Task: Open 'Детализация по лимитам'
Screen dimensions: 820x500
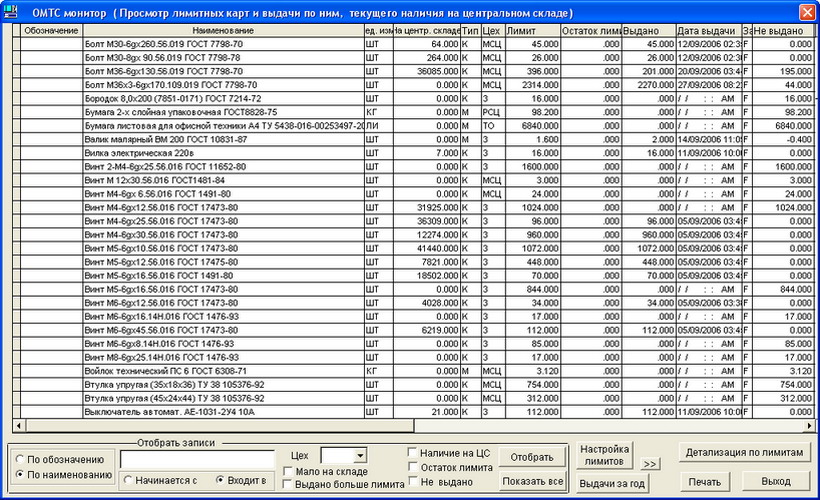Action: click(x=745, y=453)
